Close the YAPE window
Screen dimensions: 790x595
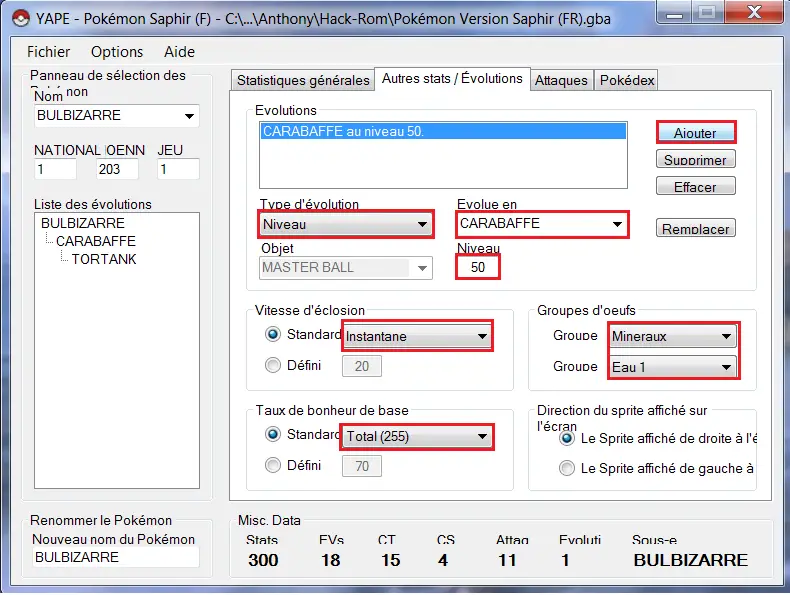754,12
